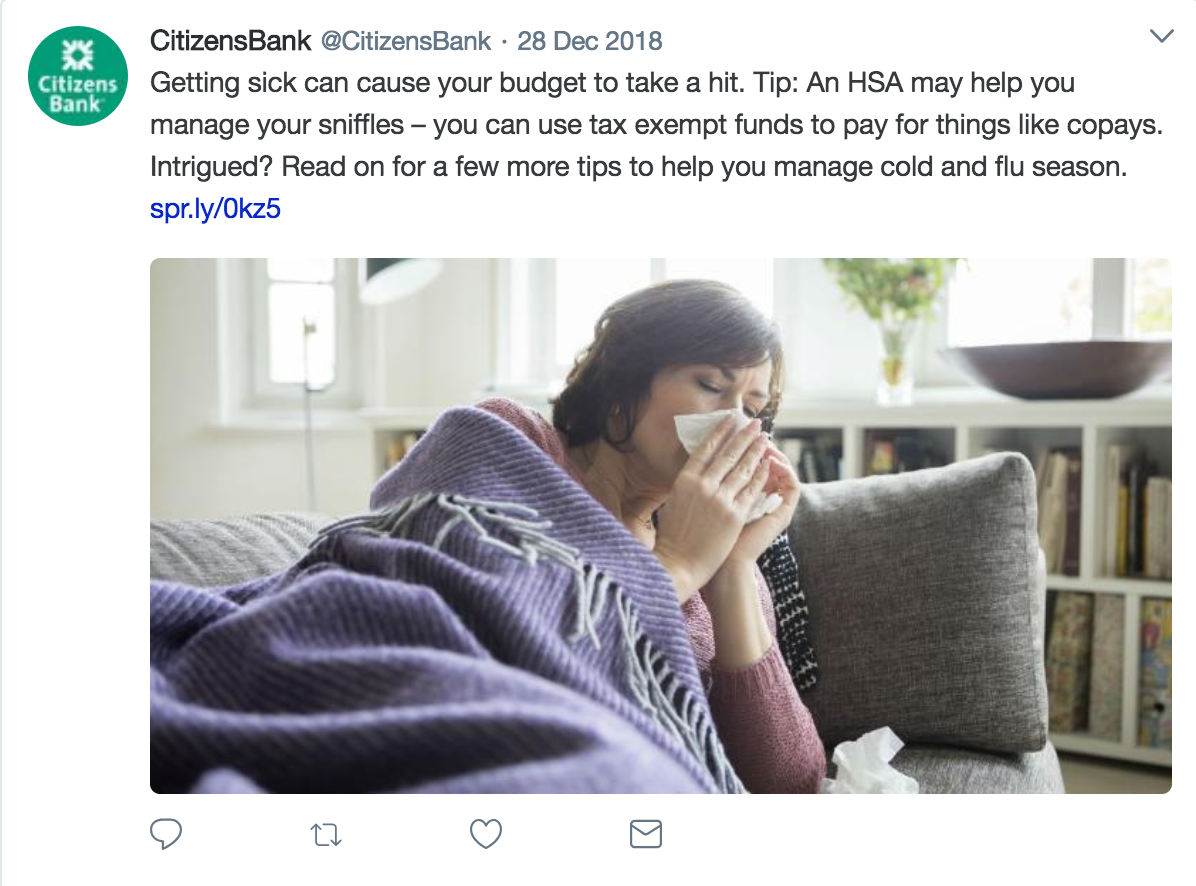Screen dimensions: 1196x886
Task: Click the line mentioning cold and flu season
Action: point(638,166)
